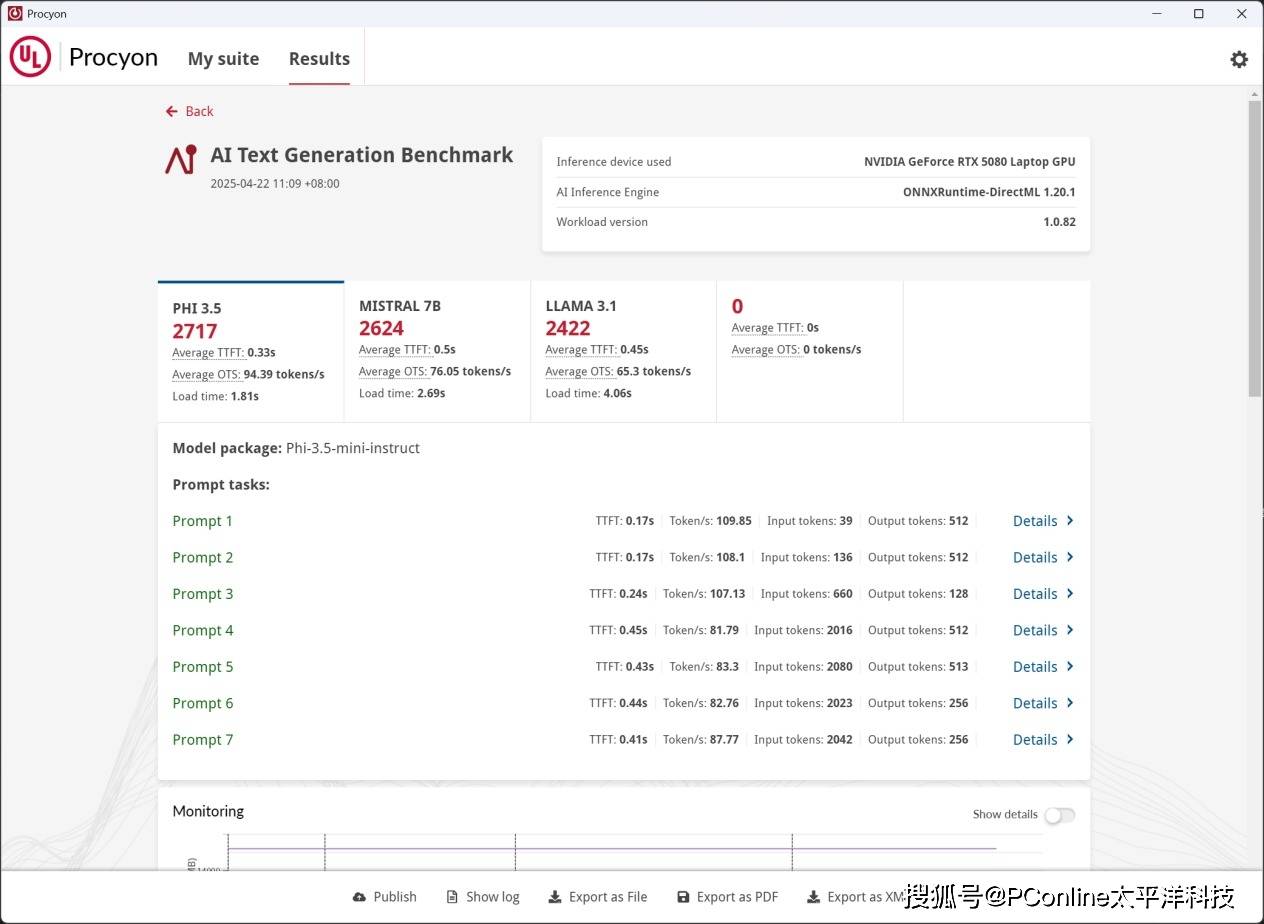Select the LLAMA 3.1 results tab
1264x924 pixels.
tap(623, 350)
